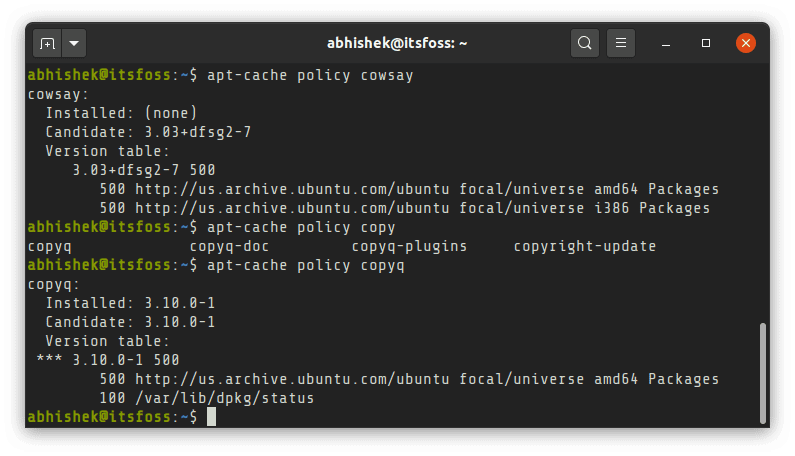Open a new terminal tab

(47, 44)
